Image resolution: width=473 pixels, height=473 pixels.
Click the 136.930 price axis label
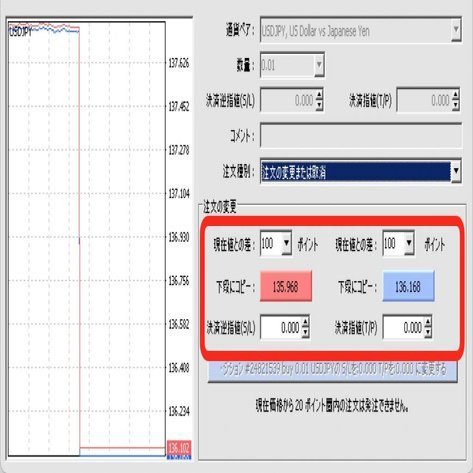tap(179, 237)
